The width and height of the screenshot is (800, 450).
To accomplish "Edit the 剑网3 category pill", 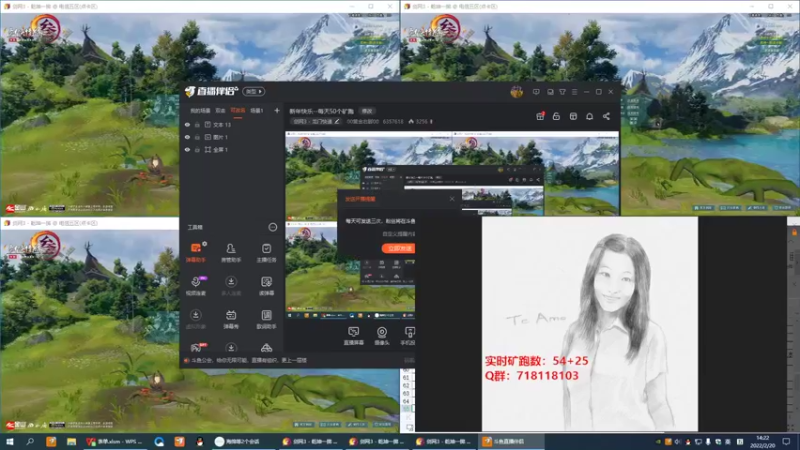I will 316,121.
